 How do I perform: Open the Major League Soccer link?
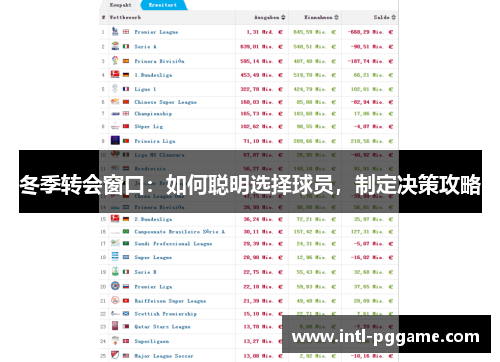[164, 356]
